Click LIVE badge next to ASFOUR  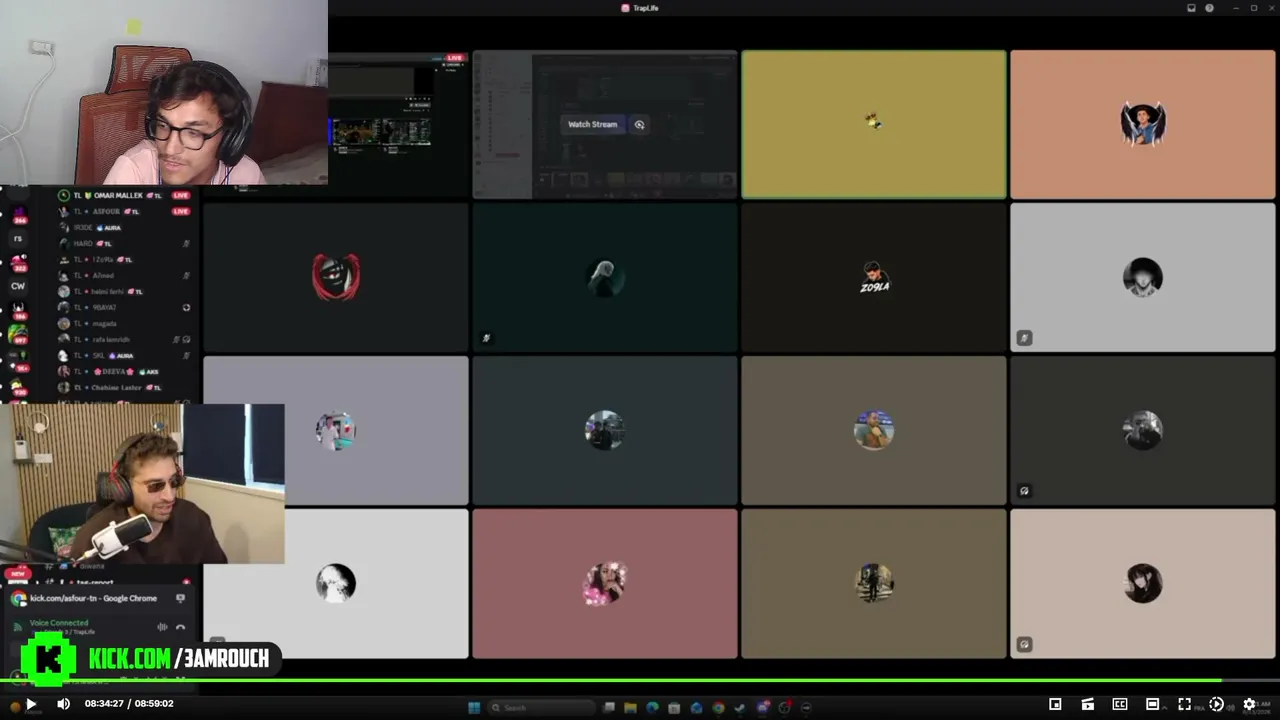click(x=181, y=211)
